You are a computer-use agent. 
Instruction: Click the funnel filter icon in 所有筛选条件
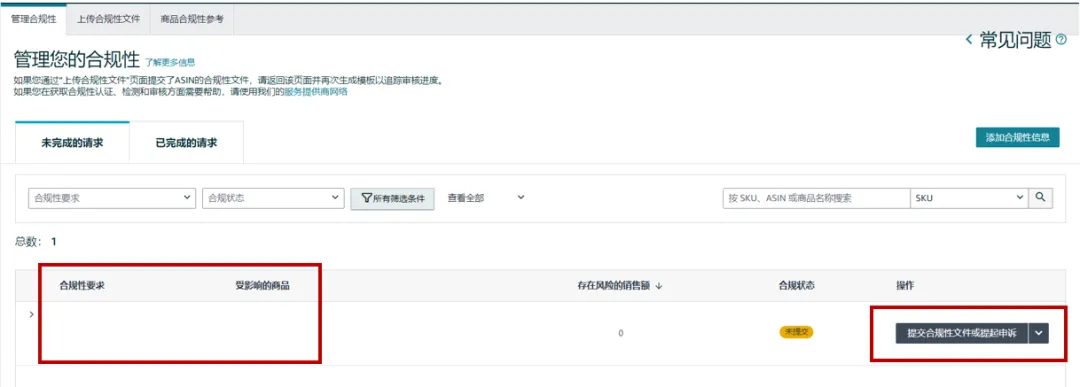pos(366,198)
